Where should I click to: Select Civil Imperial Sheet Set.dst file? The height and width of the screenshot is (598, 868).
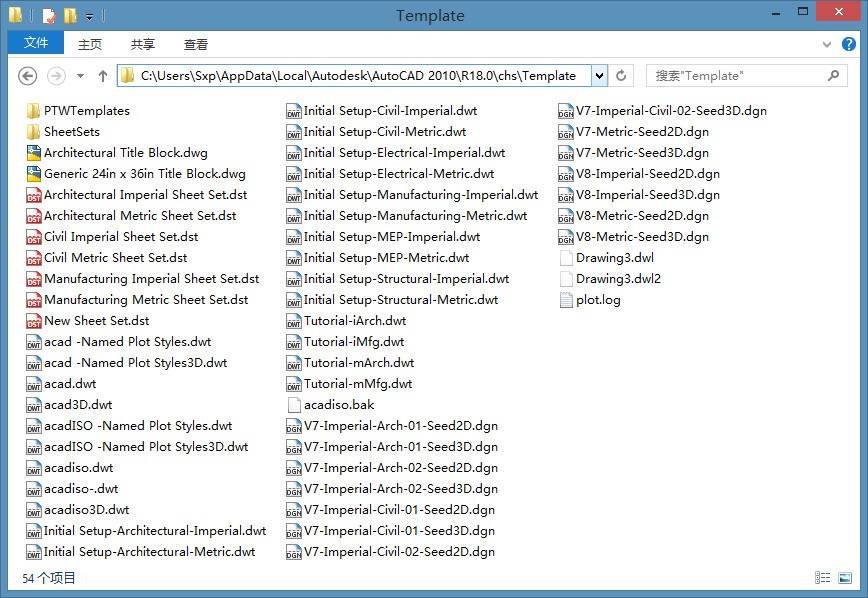(120, 237)
